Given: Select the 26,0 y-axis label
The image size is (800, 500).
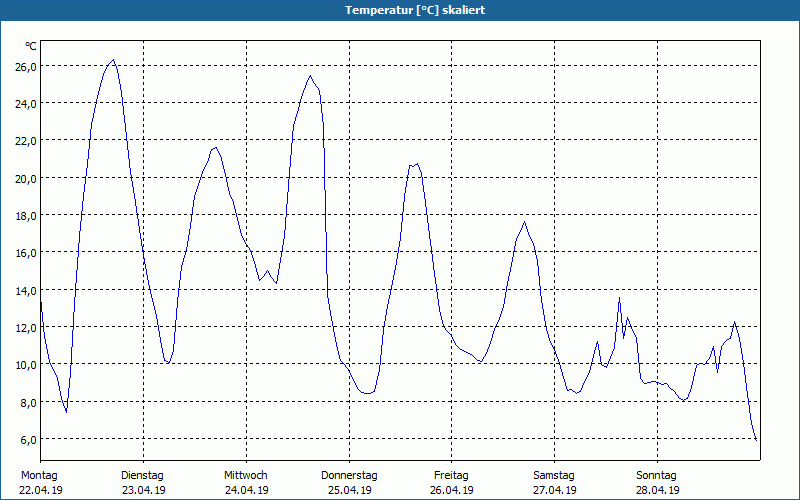Looking at the screenshot, I should pyautogui.click(x=25, y=66).
